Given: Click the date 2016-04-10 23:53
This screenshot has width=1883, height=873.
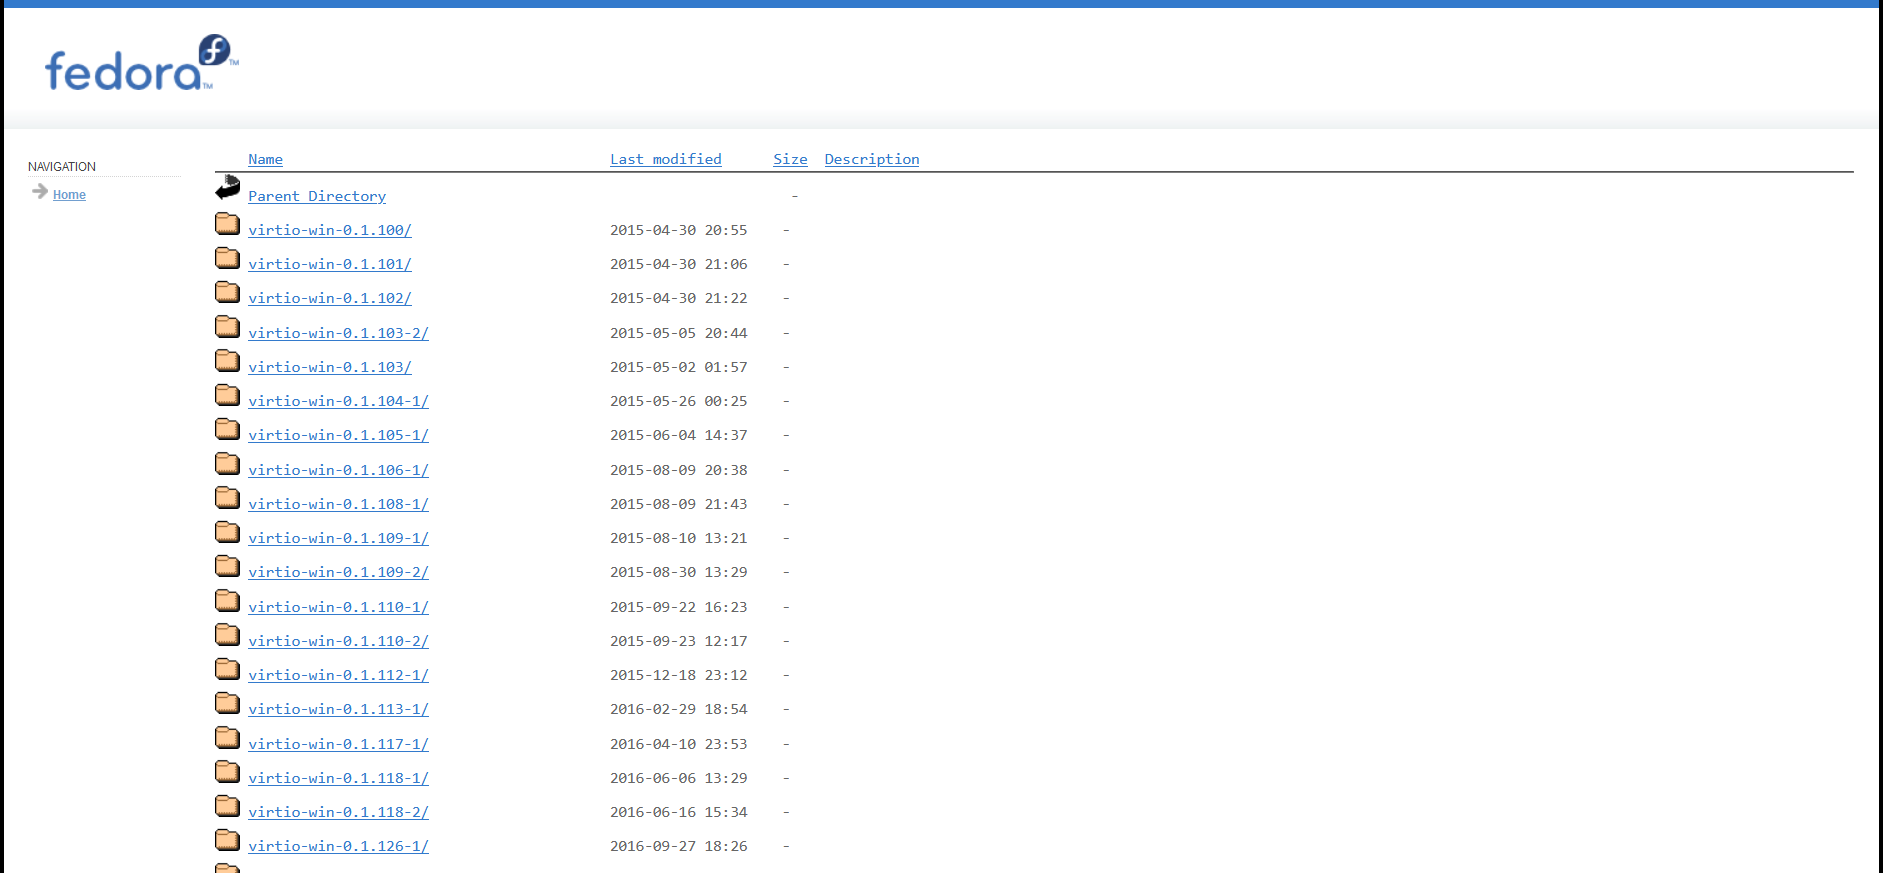Looking at the screenshot, I should point(679,744).
